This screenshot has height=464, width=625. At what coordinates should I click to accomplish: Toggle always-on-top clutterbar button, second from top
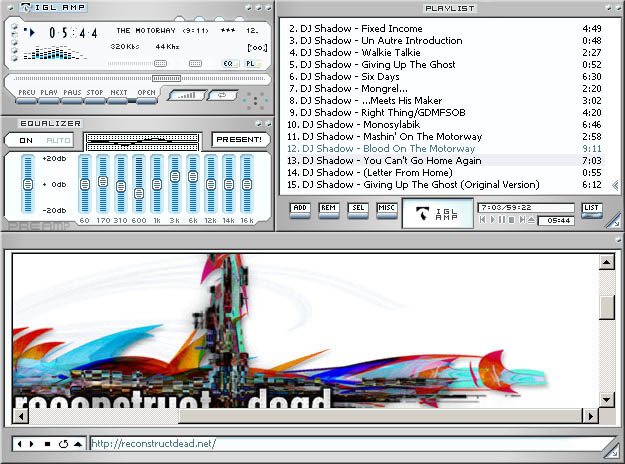click(x=15, y=35)
